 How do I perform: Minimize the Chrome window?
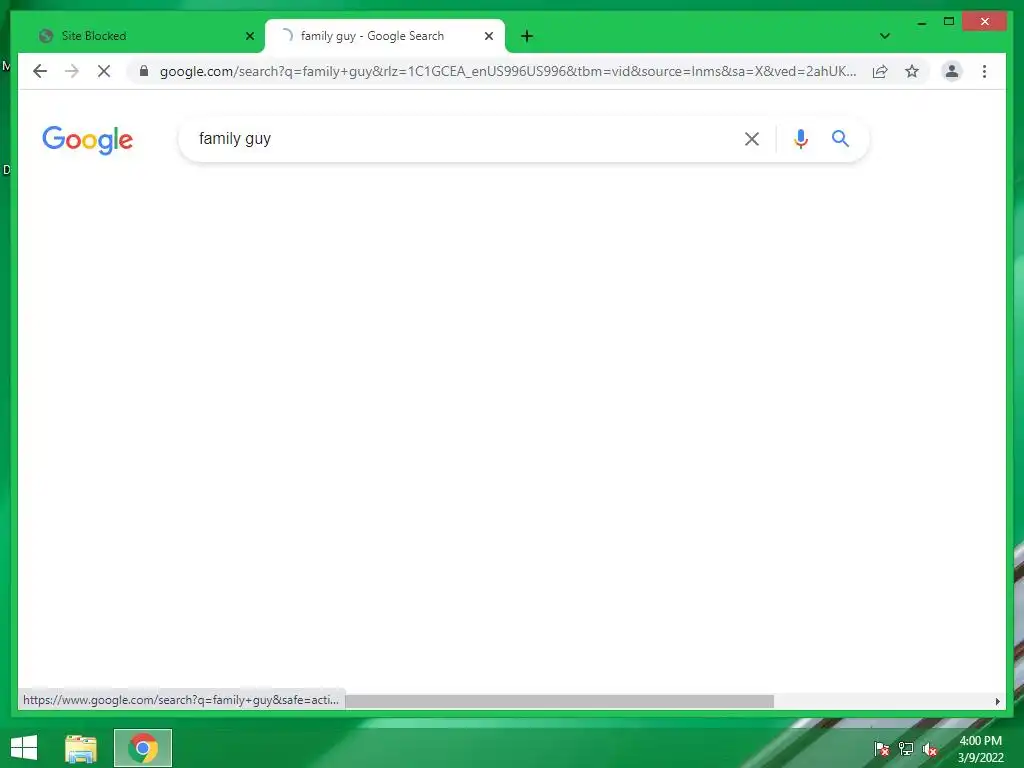[921, 22]
